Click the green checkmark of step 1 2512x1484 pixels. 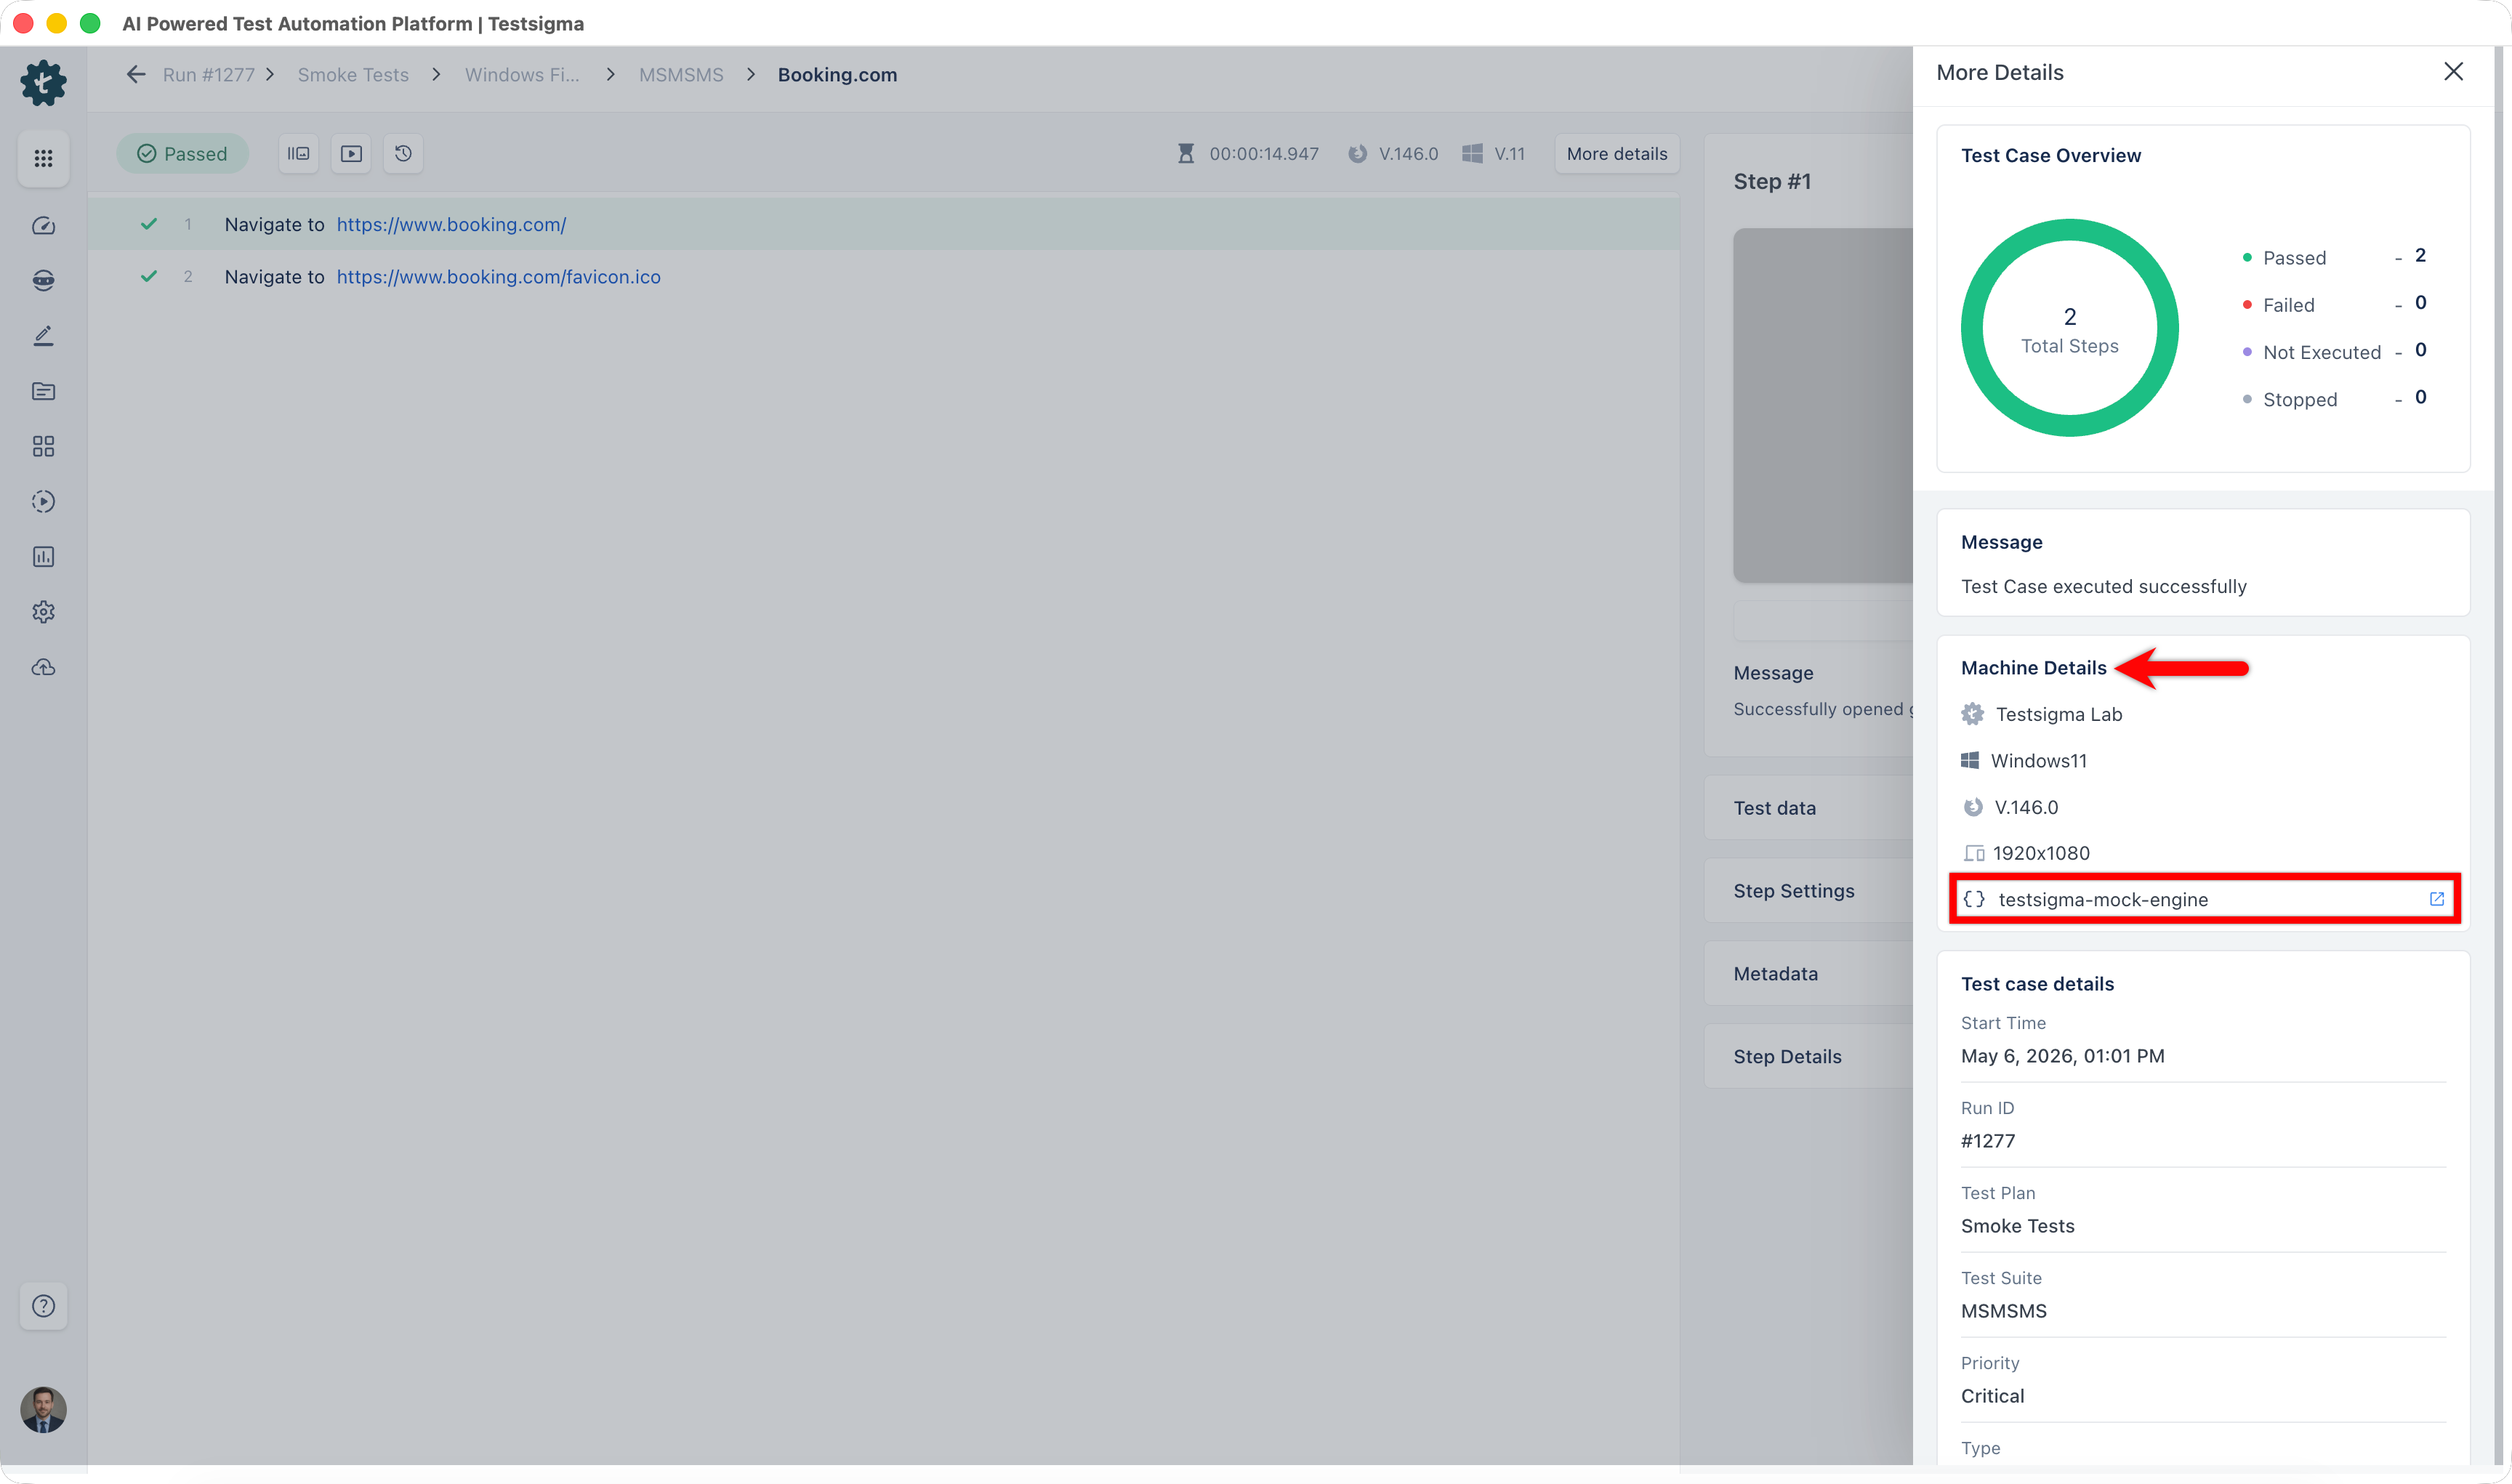pos(149,224)
